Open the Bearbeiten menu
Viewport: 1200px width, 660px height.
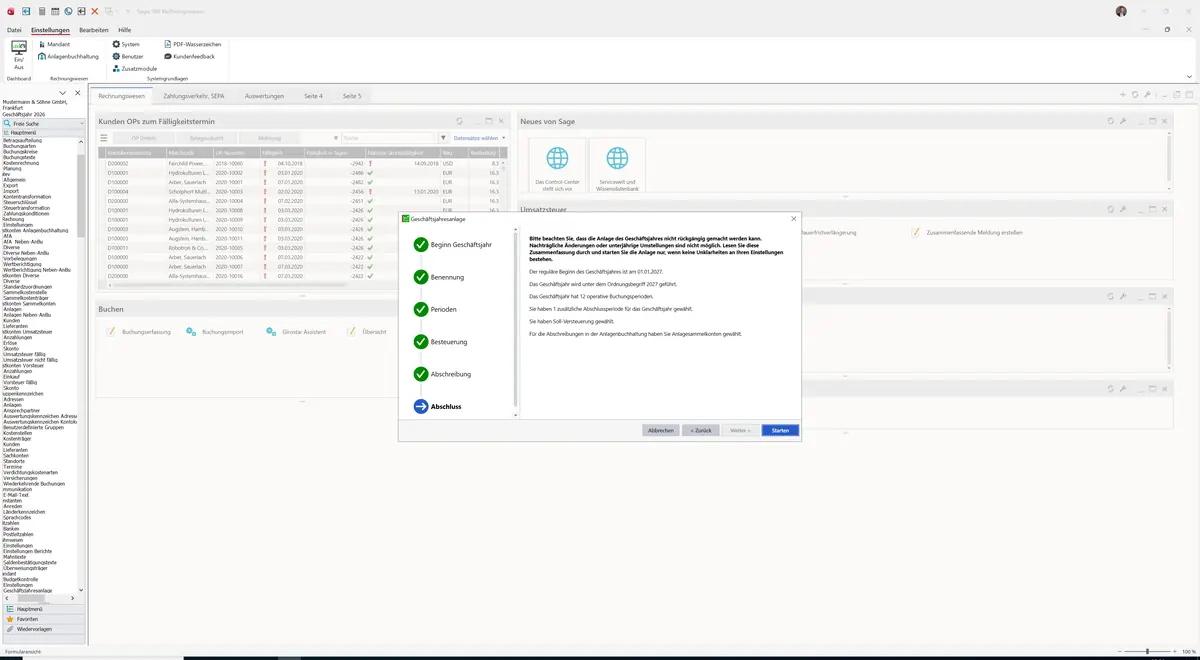[94, 30]
